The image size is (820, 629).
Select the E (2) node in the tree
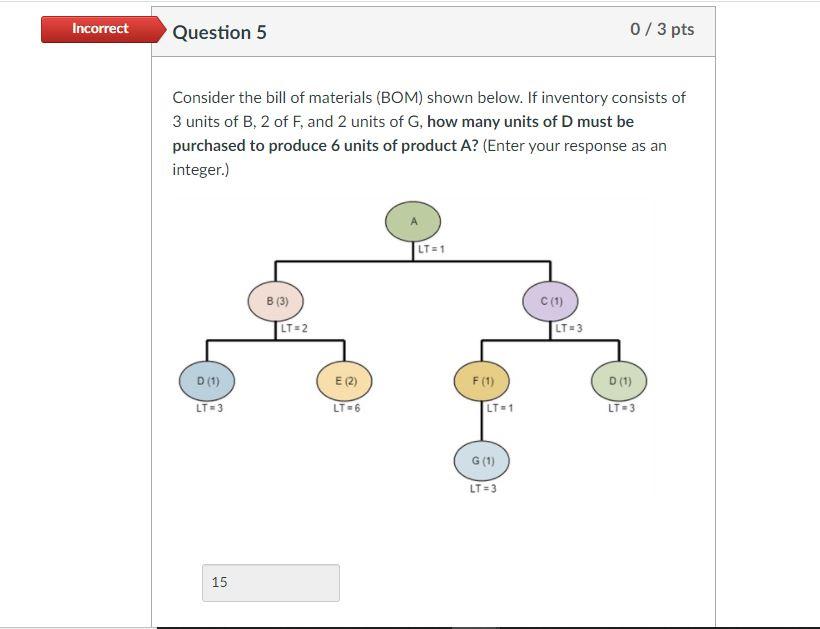pyautogui.click(x=346, y=381)
